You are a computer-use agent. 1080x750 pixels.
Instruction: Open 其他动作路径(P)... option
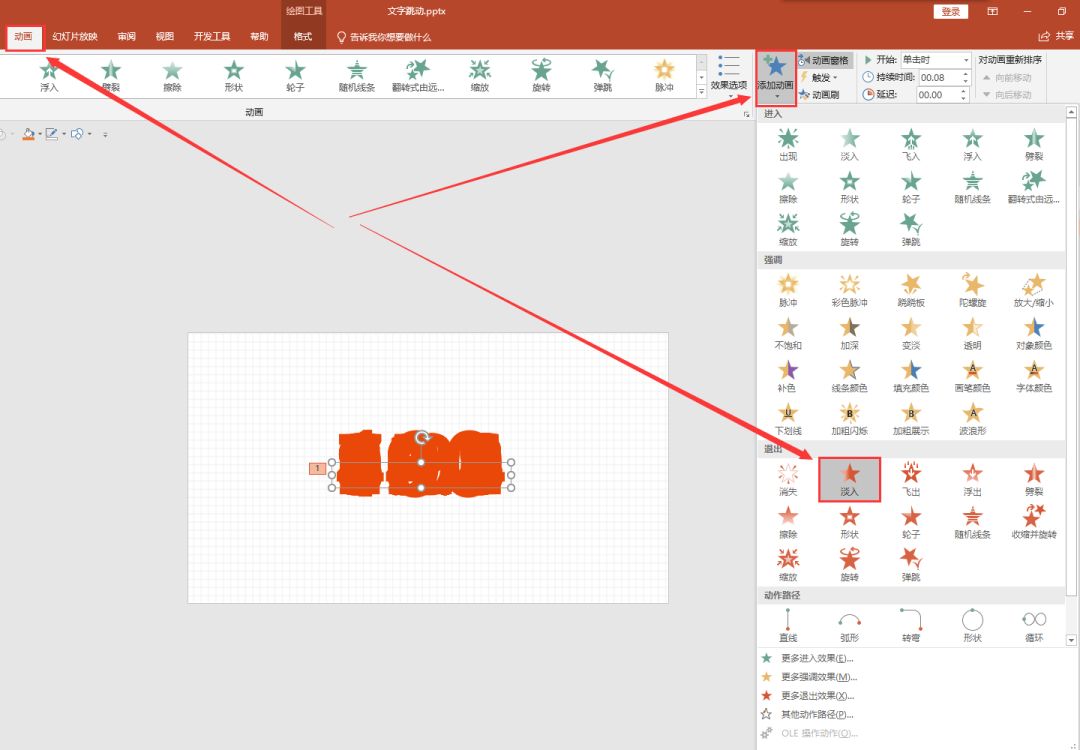[x=817, y=714]
